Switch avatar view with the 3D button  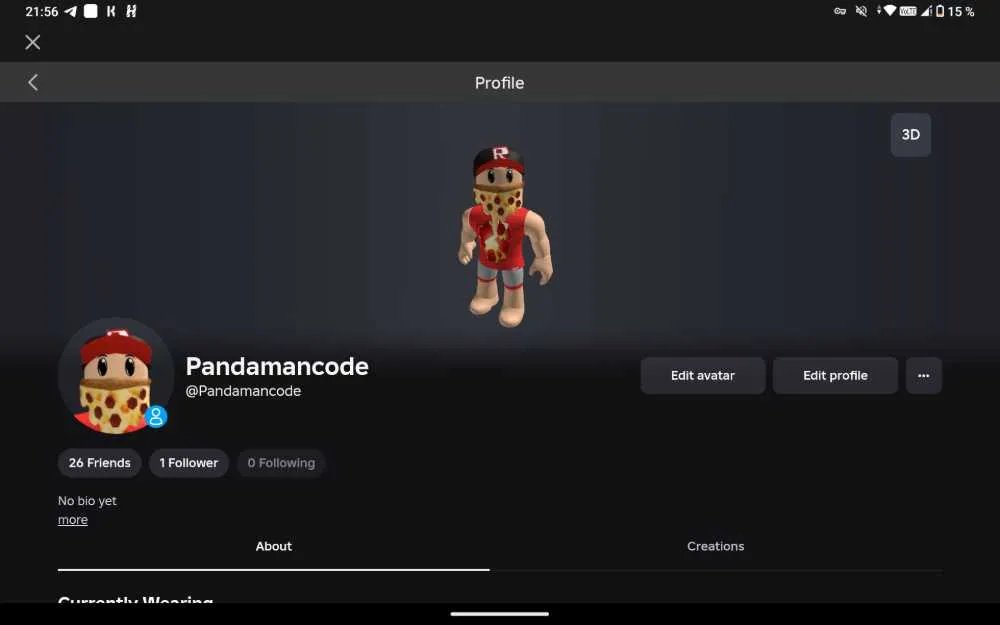coord(911,135)
